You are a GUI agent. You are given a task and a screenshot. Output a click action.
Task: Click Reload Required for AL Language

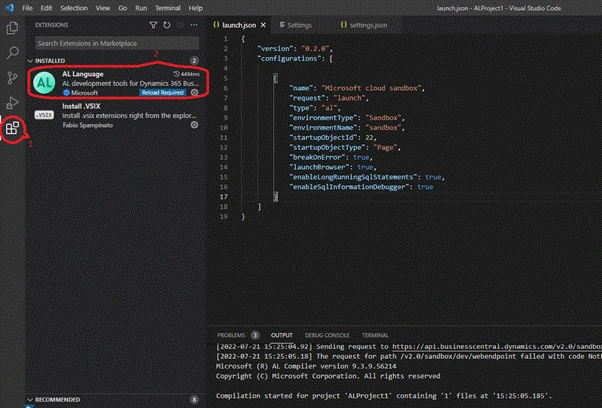point(162,93)
